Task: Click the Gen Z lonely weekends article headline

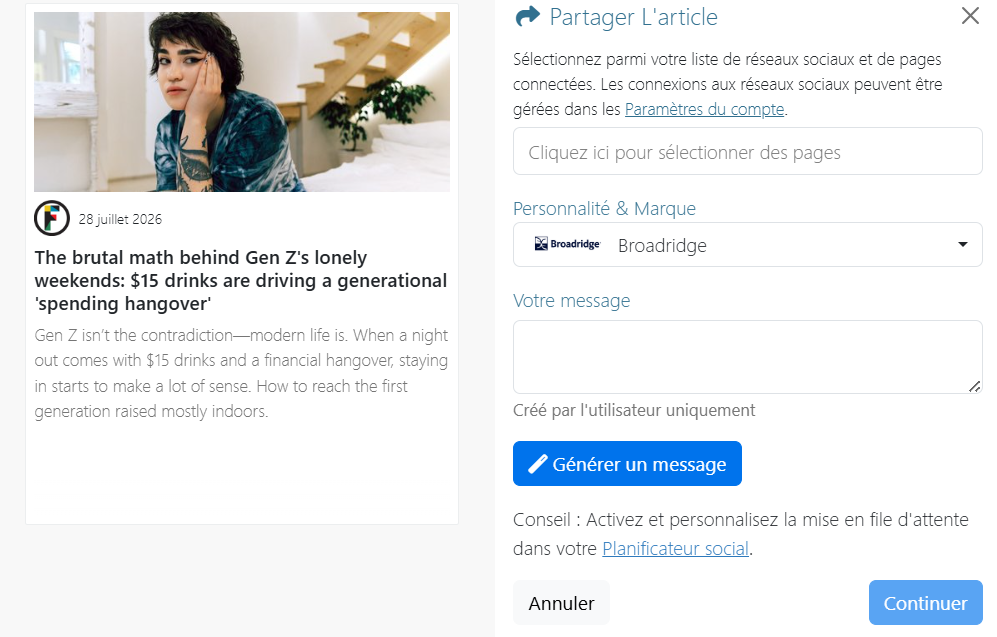Action: pyautogui.click(x=241, y=280)
